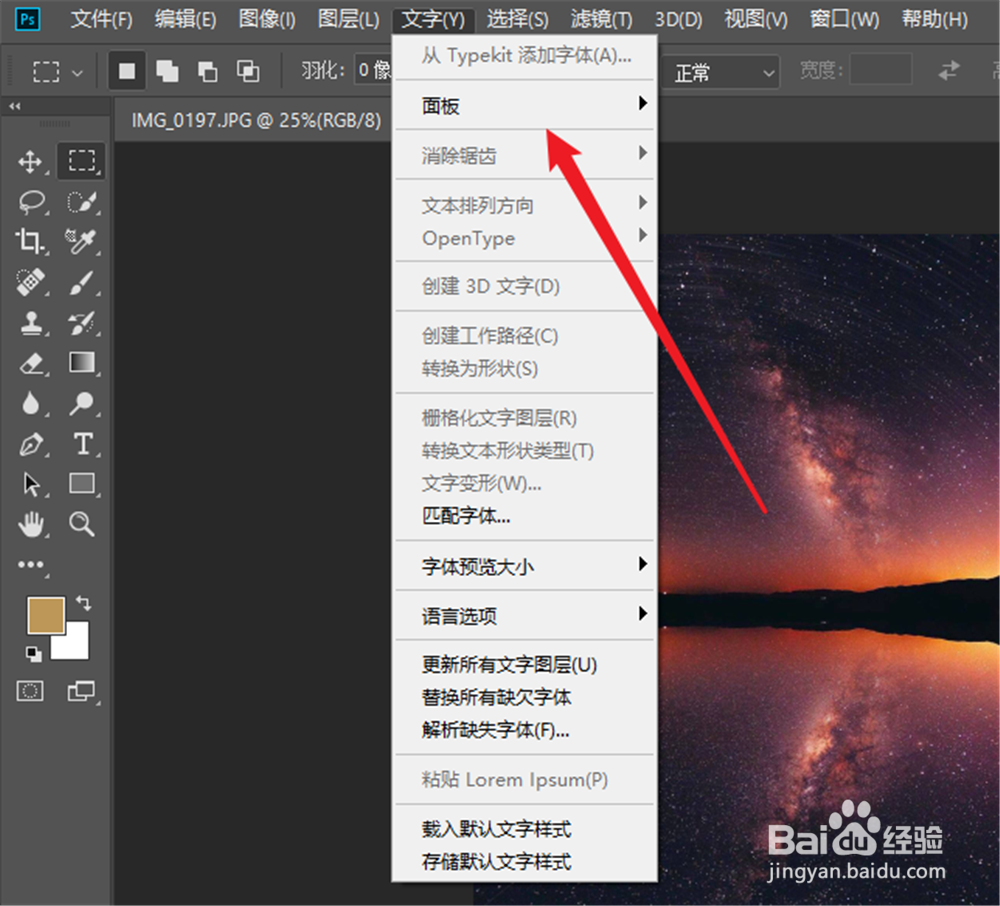Close the open 文字(Y) menu

(x=433, y=20)
